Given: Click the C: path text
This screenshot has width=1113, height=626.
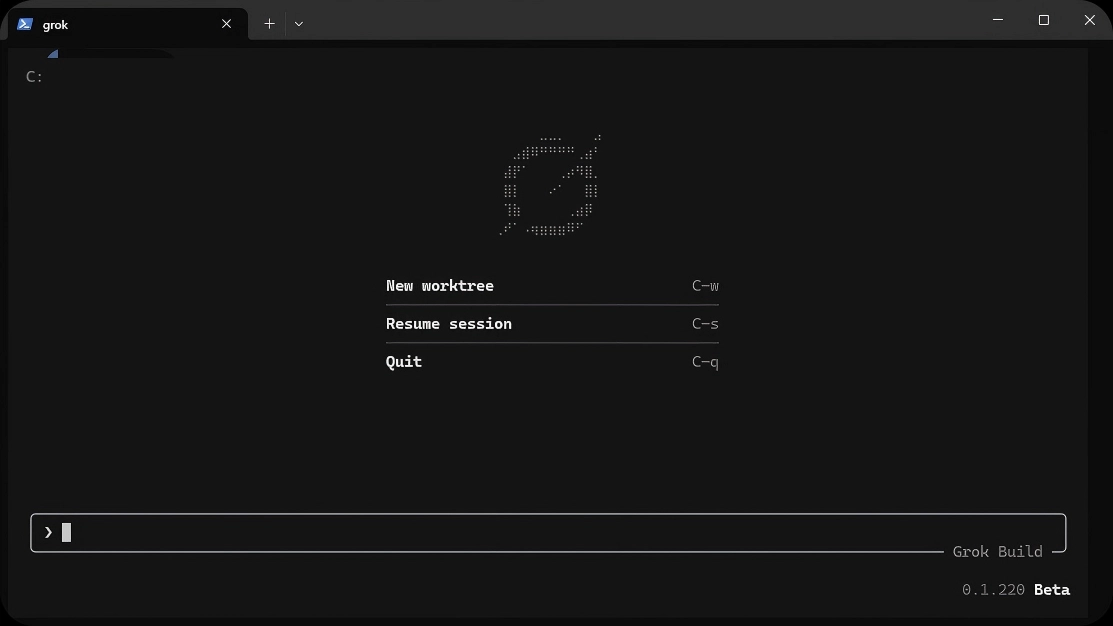Looking at the screenshot, I should [x=34, y=77].
